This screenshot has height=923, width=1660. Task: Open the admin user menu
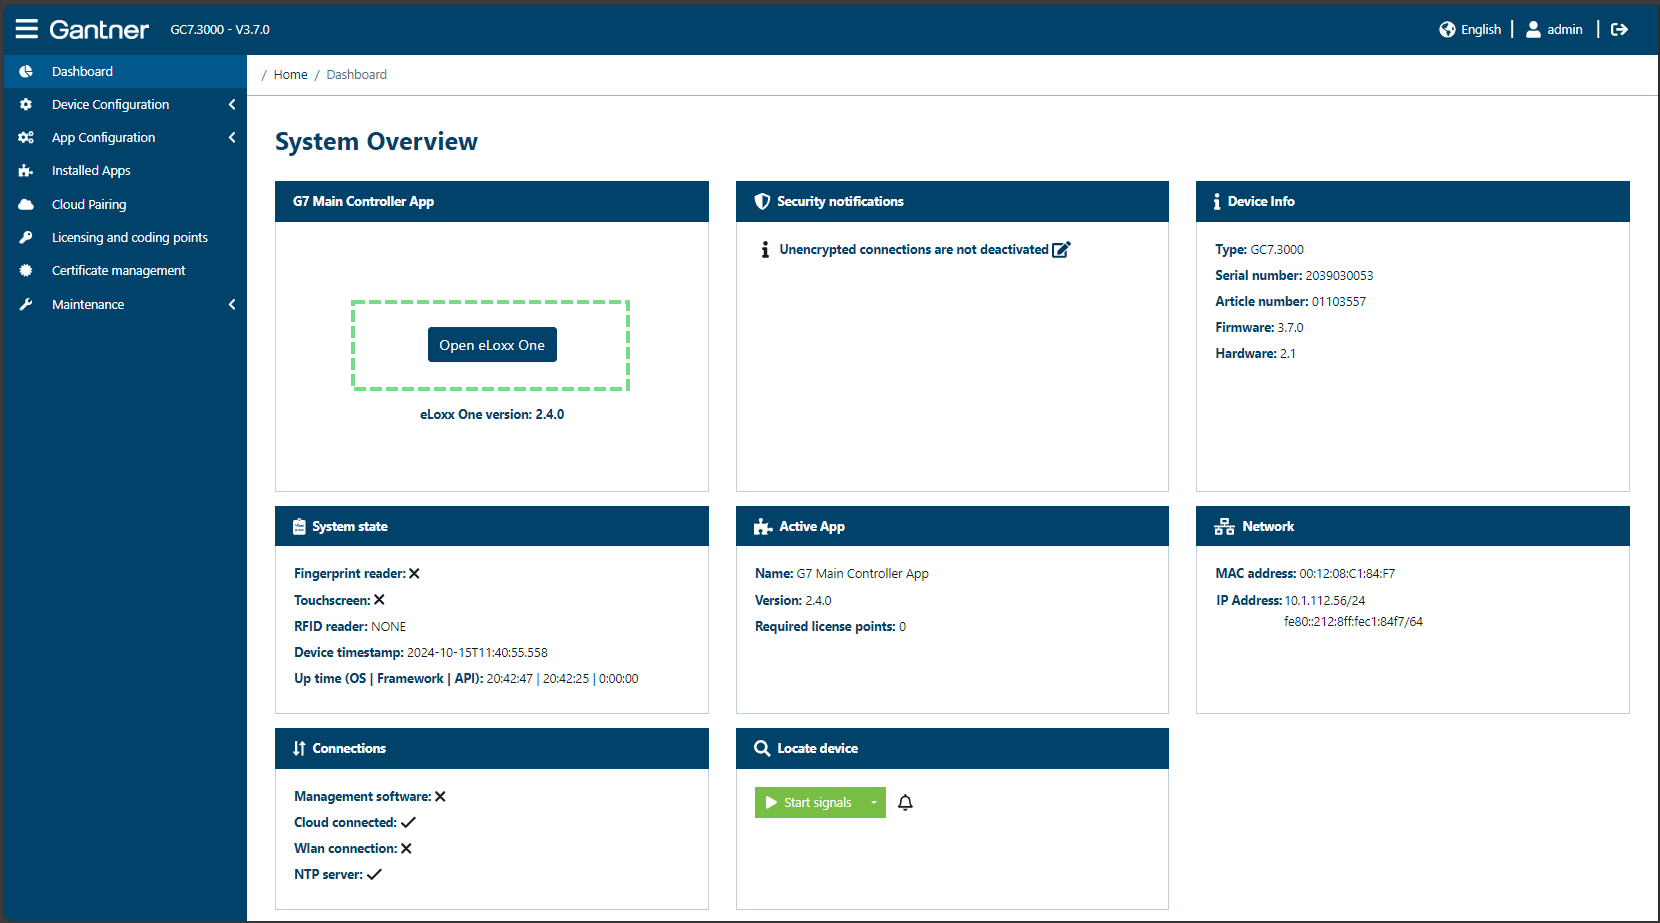pos(1555,29)
